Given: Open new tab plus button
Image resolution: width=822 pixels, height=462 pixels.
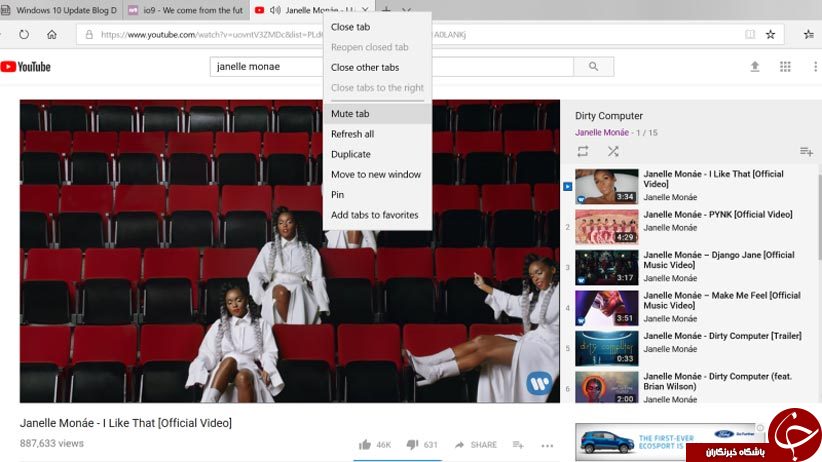Looking at the screenshot, I should tap(386, 9).
